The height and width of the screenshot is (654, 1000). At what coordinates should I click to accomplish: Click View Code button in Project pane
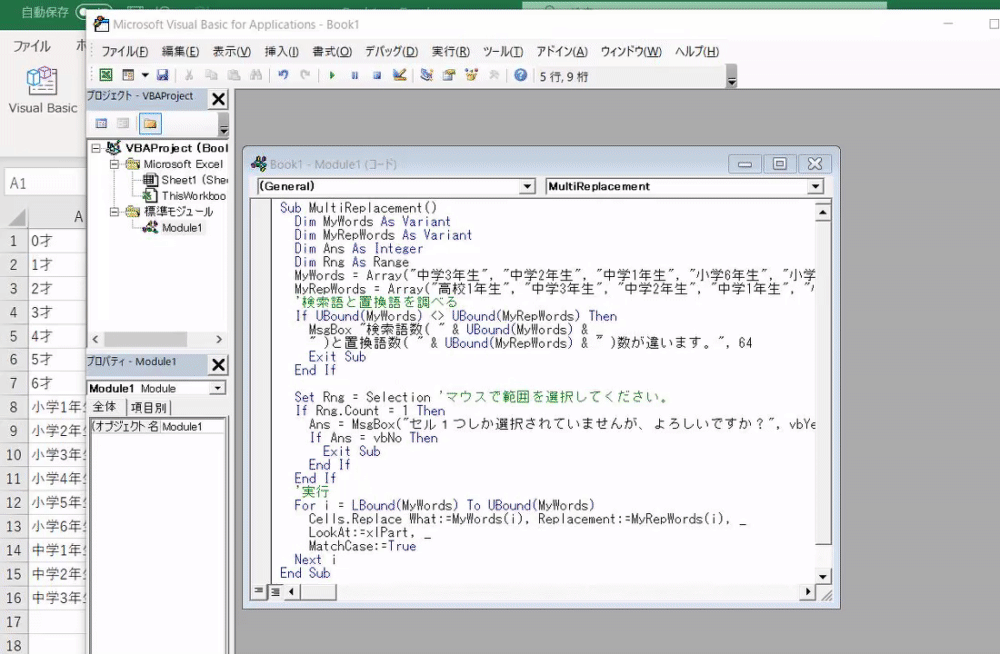click(101, 123)
